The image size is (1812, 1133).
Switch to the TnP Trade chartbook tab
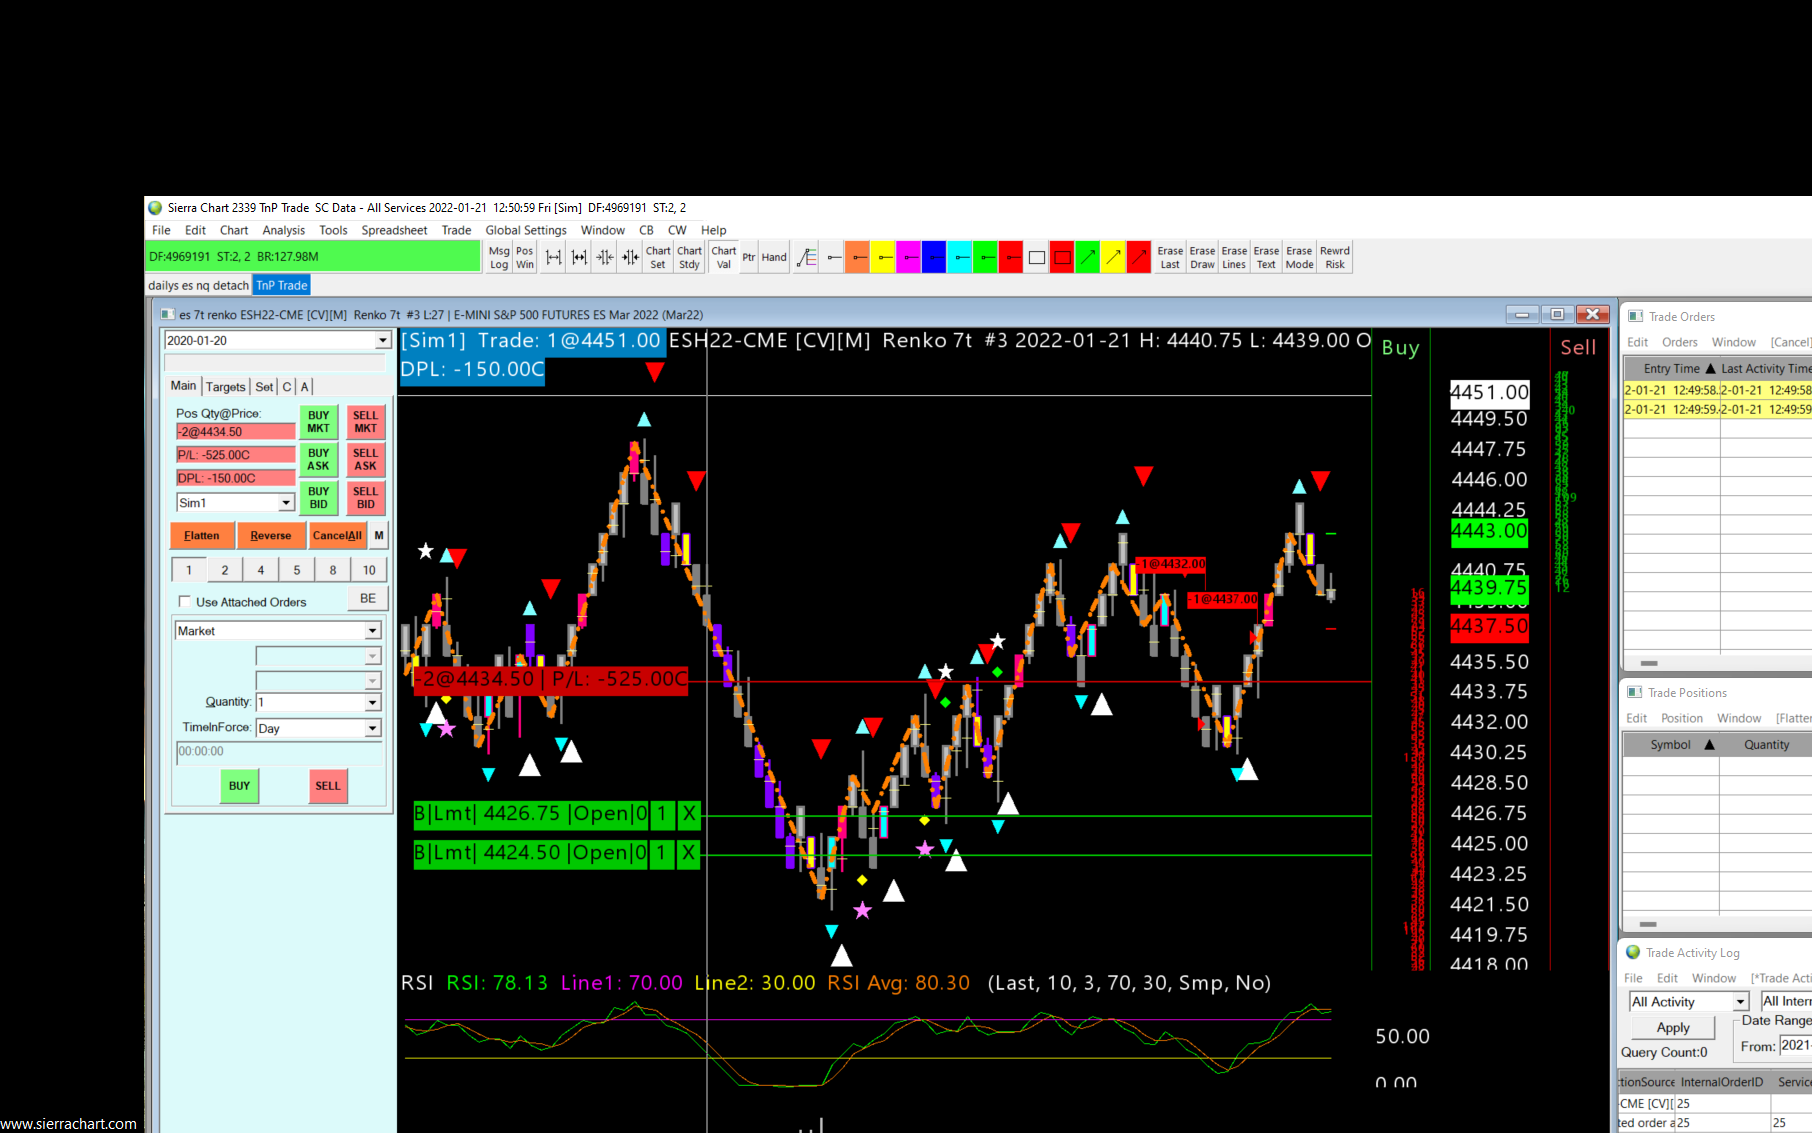point(282,285)
